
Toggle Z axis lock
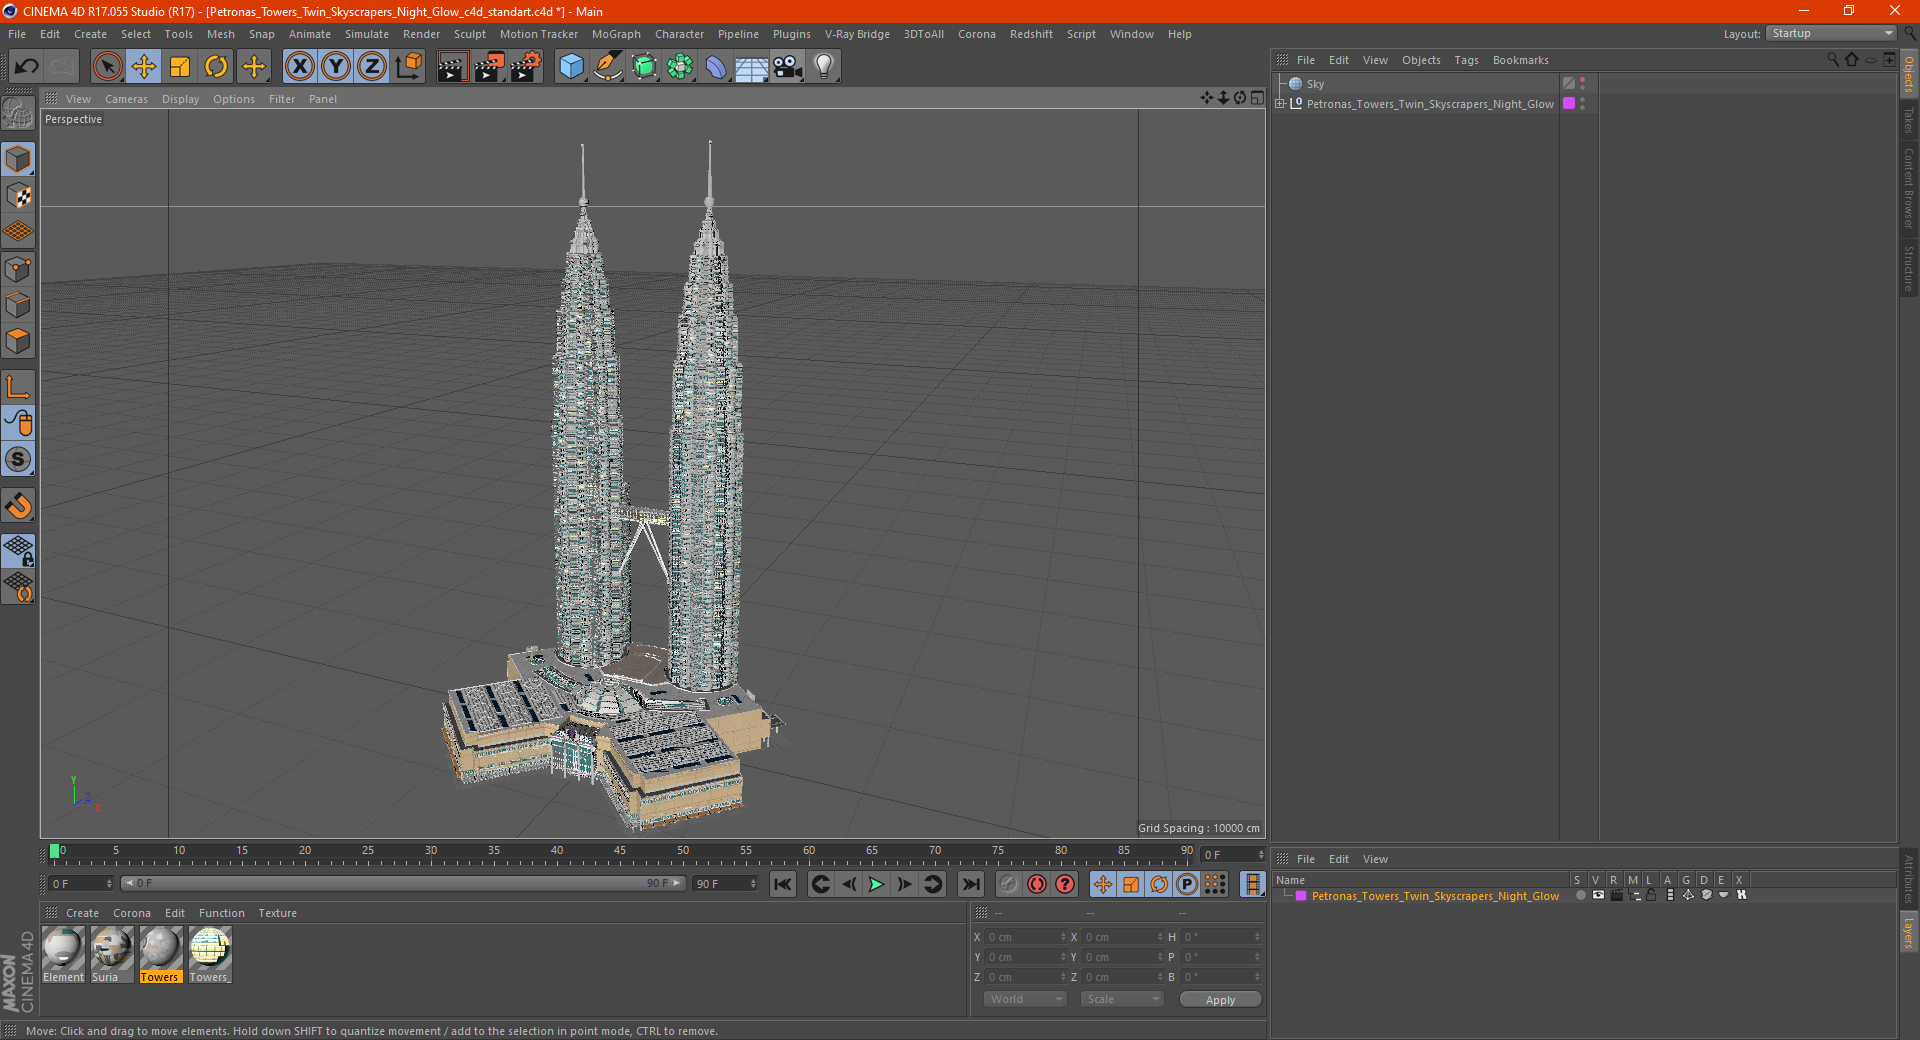point(372,67)
